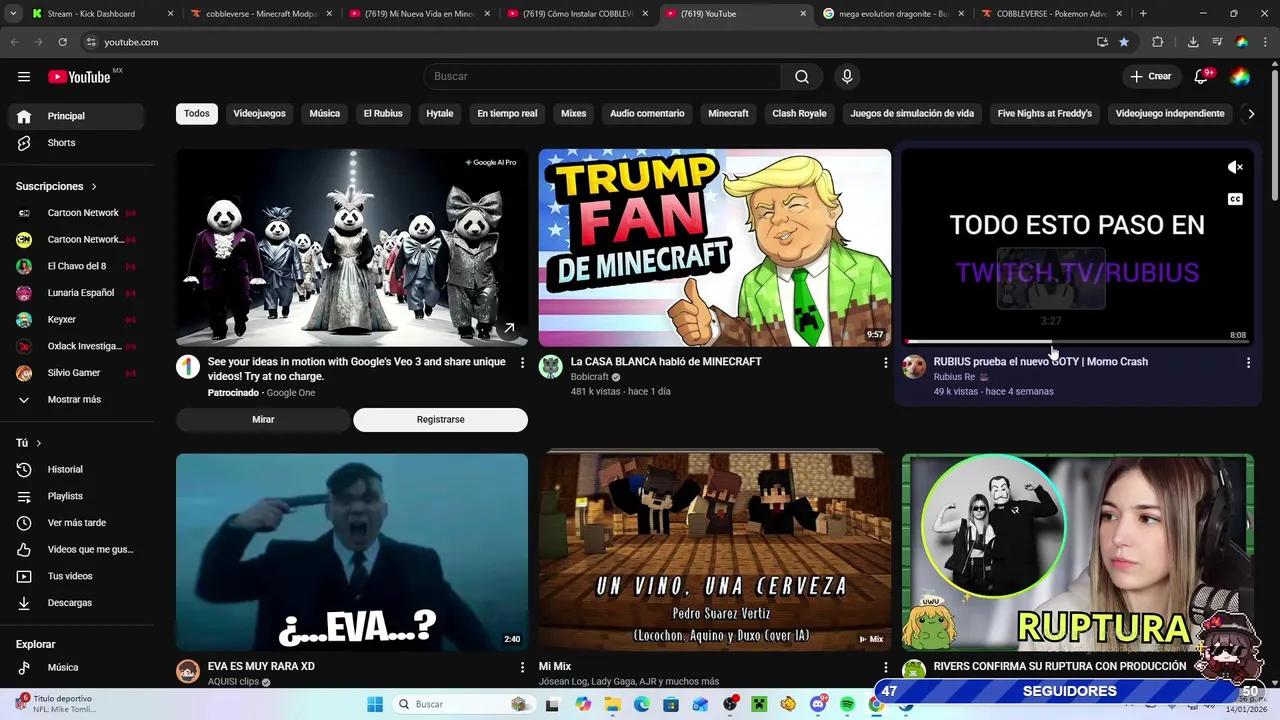The height and width of the screenshot is (720, 1280).
Task: Click Registrarse button on ad
Action: (x=440, y=420)
